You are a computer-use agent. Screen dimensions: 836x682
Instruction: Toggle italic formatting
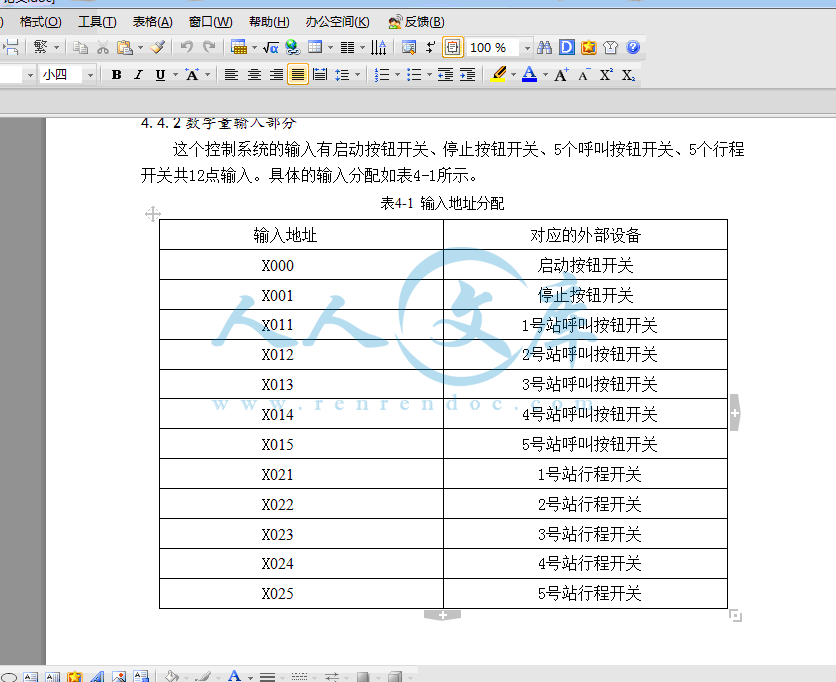(138, 75)
